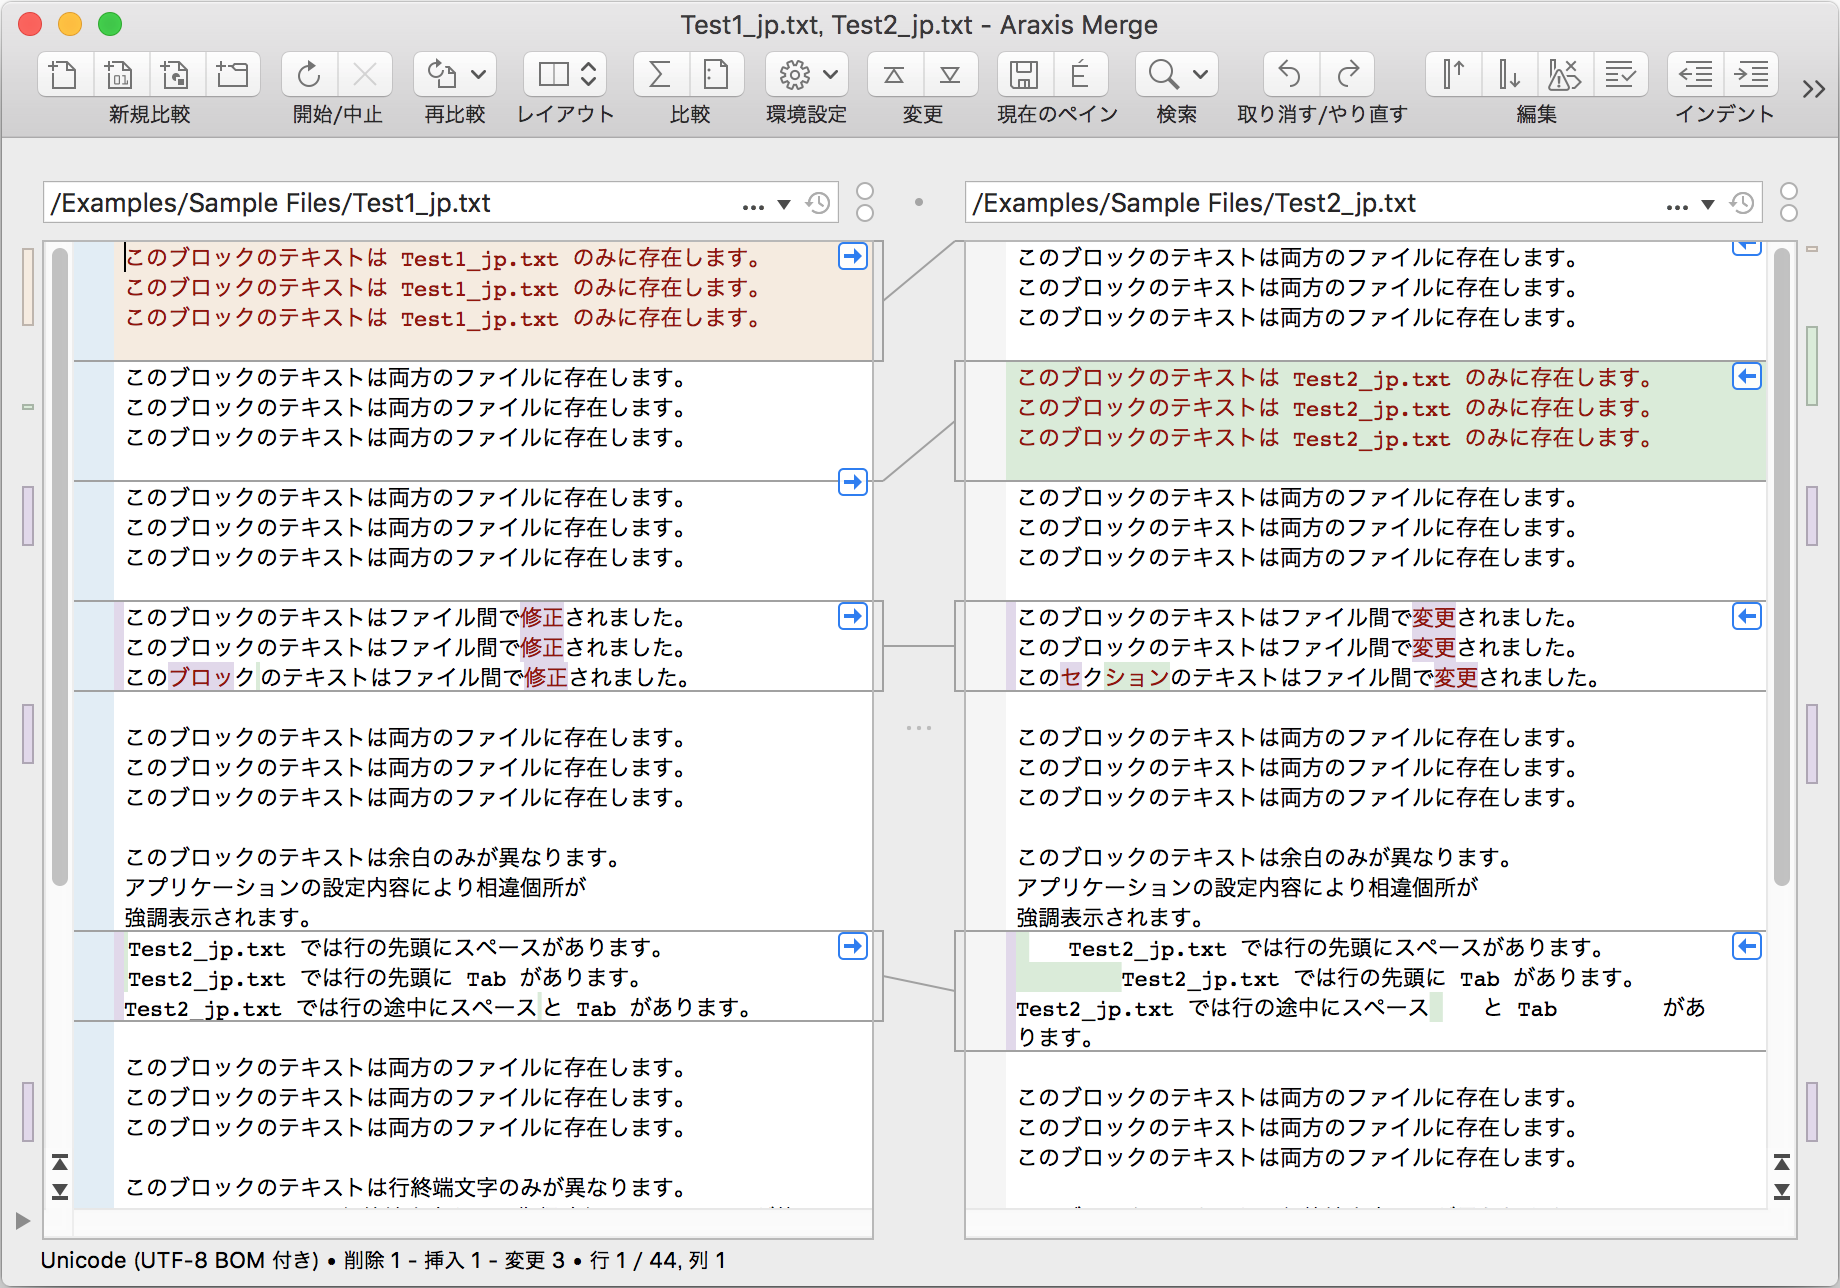Open the search magnifier tool
Screen dimensions: 1840x1288
coord(1160,73)
